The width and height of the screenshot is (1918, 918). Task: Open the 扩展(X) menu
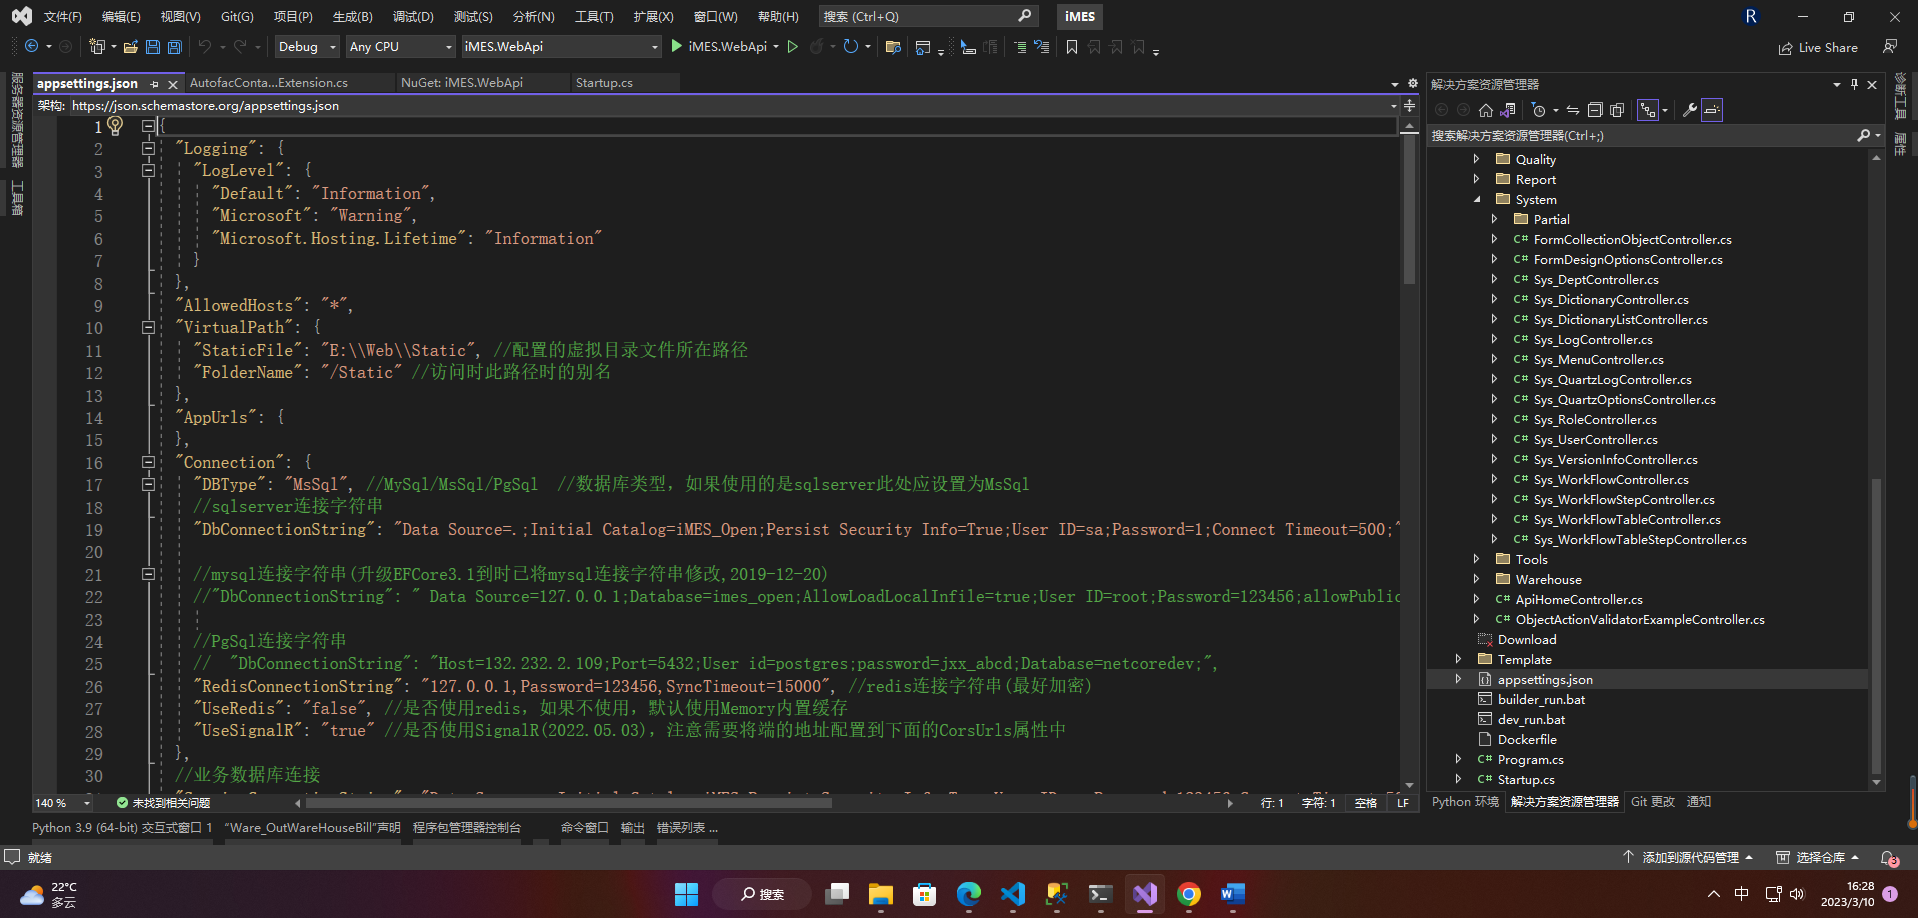[x=653, y=16]
